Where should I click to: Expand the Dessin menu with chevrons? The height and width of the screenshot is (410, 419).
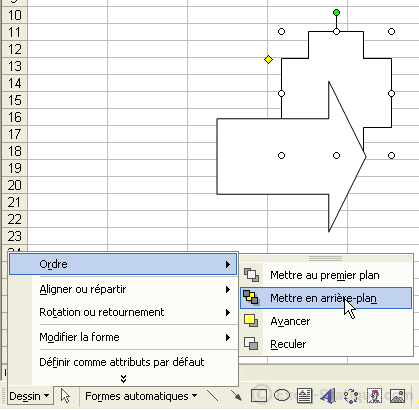123,379
